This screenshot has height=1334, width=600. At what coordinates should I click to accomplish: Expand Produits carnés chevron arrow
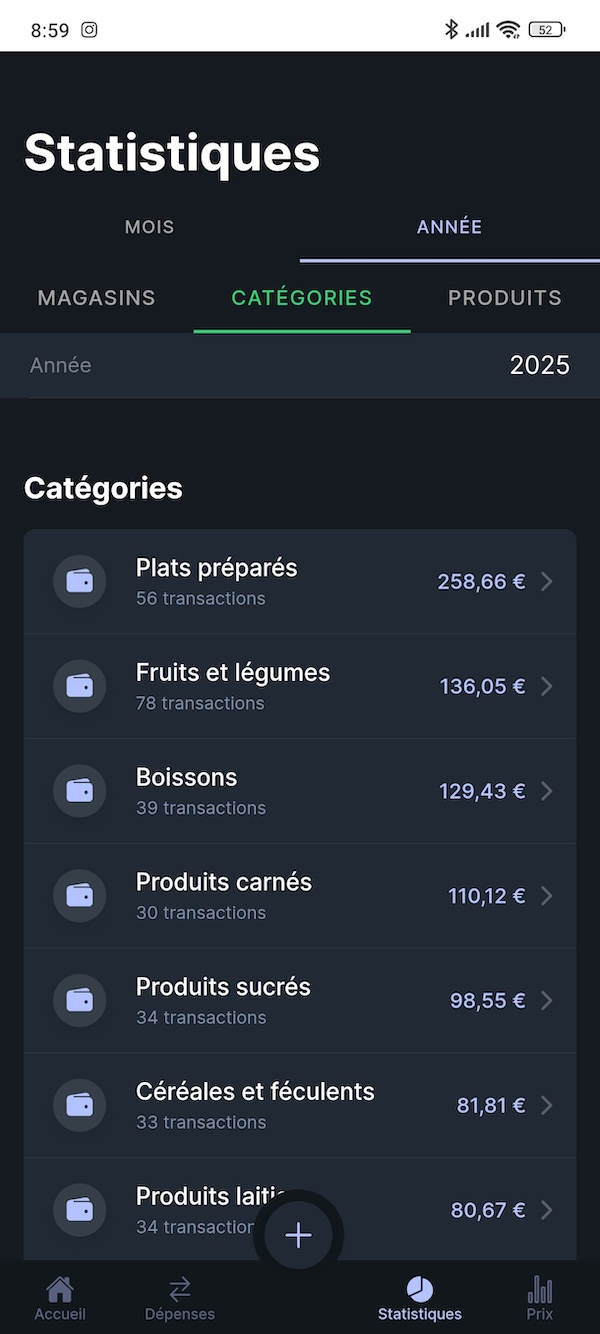coord(547,896)
